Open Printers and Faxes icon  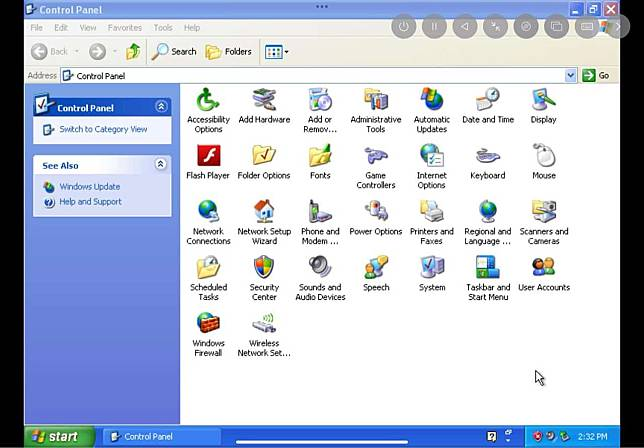pos(431,222)
